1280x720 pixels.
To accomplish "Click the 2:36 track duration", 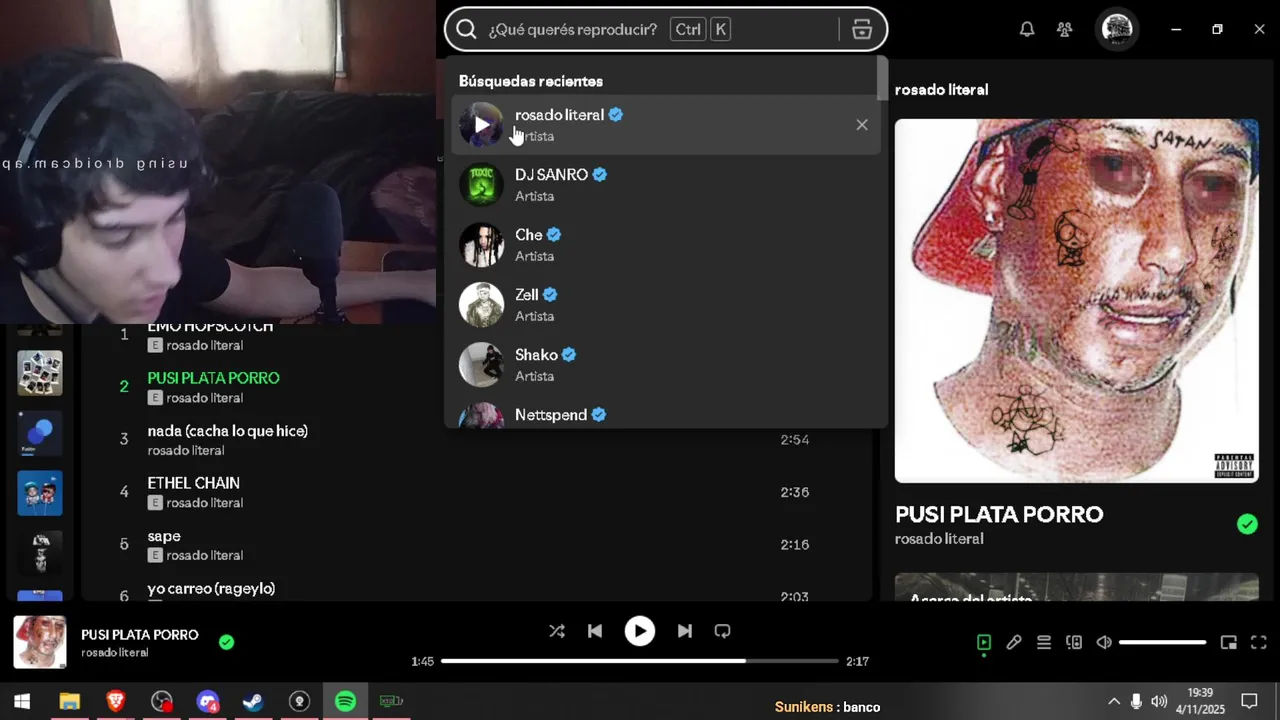I will coord(795,492).
